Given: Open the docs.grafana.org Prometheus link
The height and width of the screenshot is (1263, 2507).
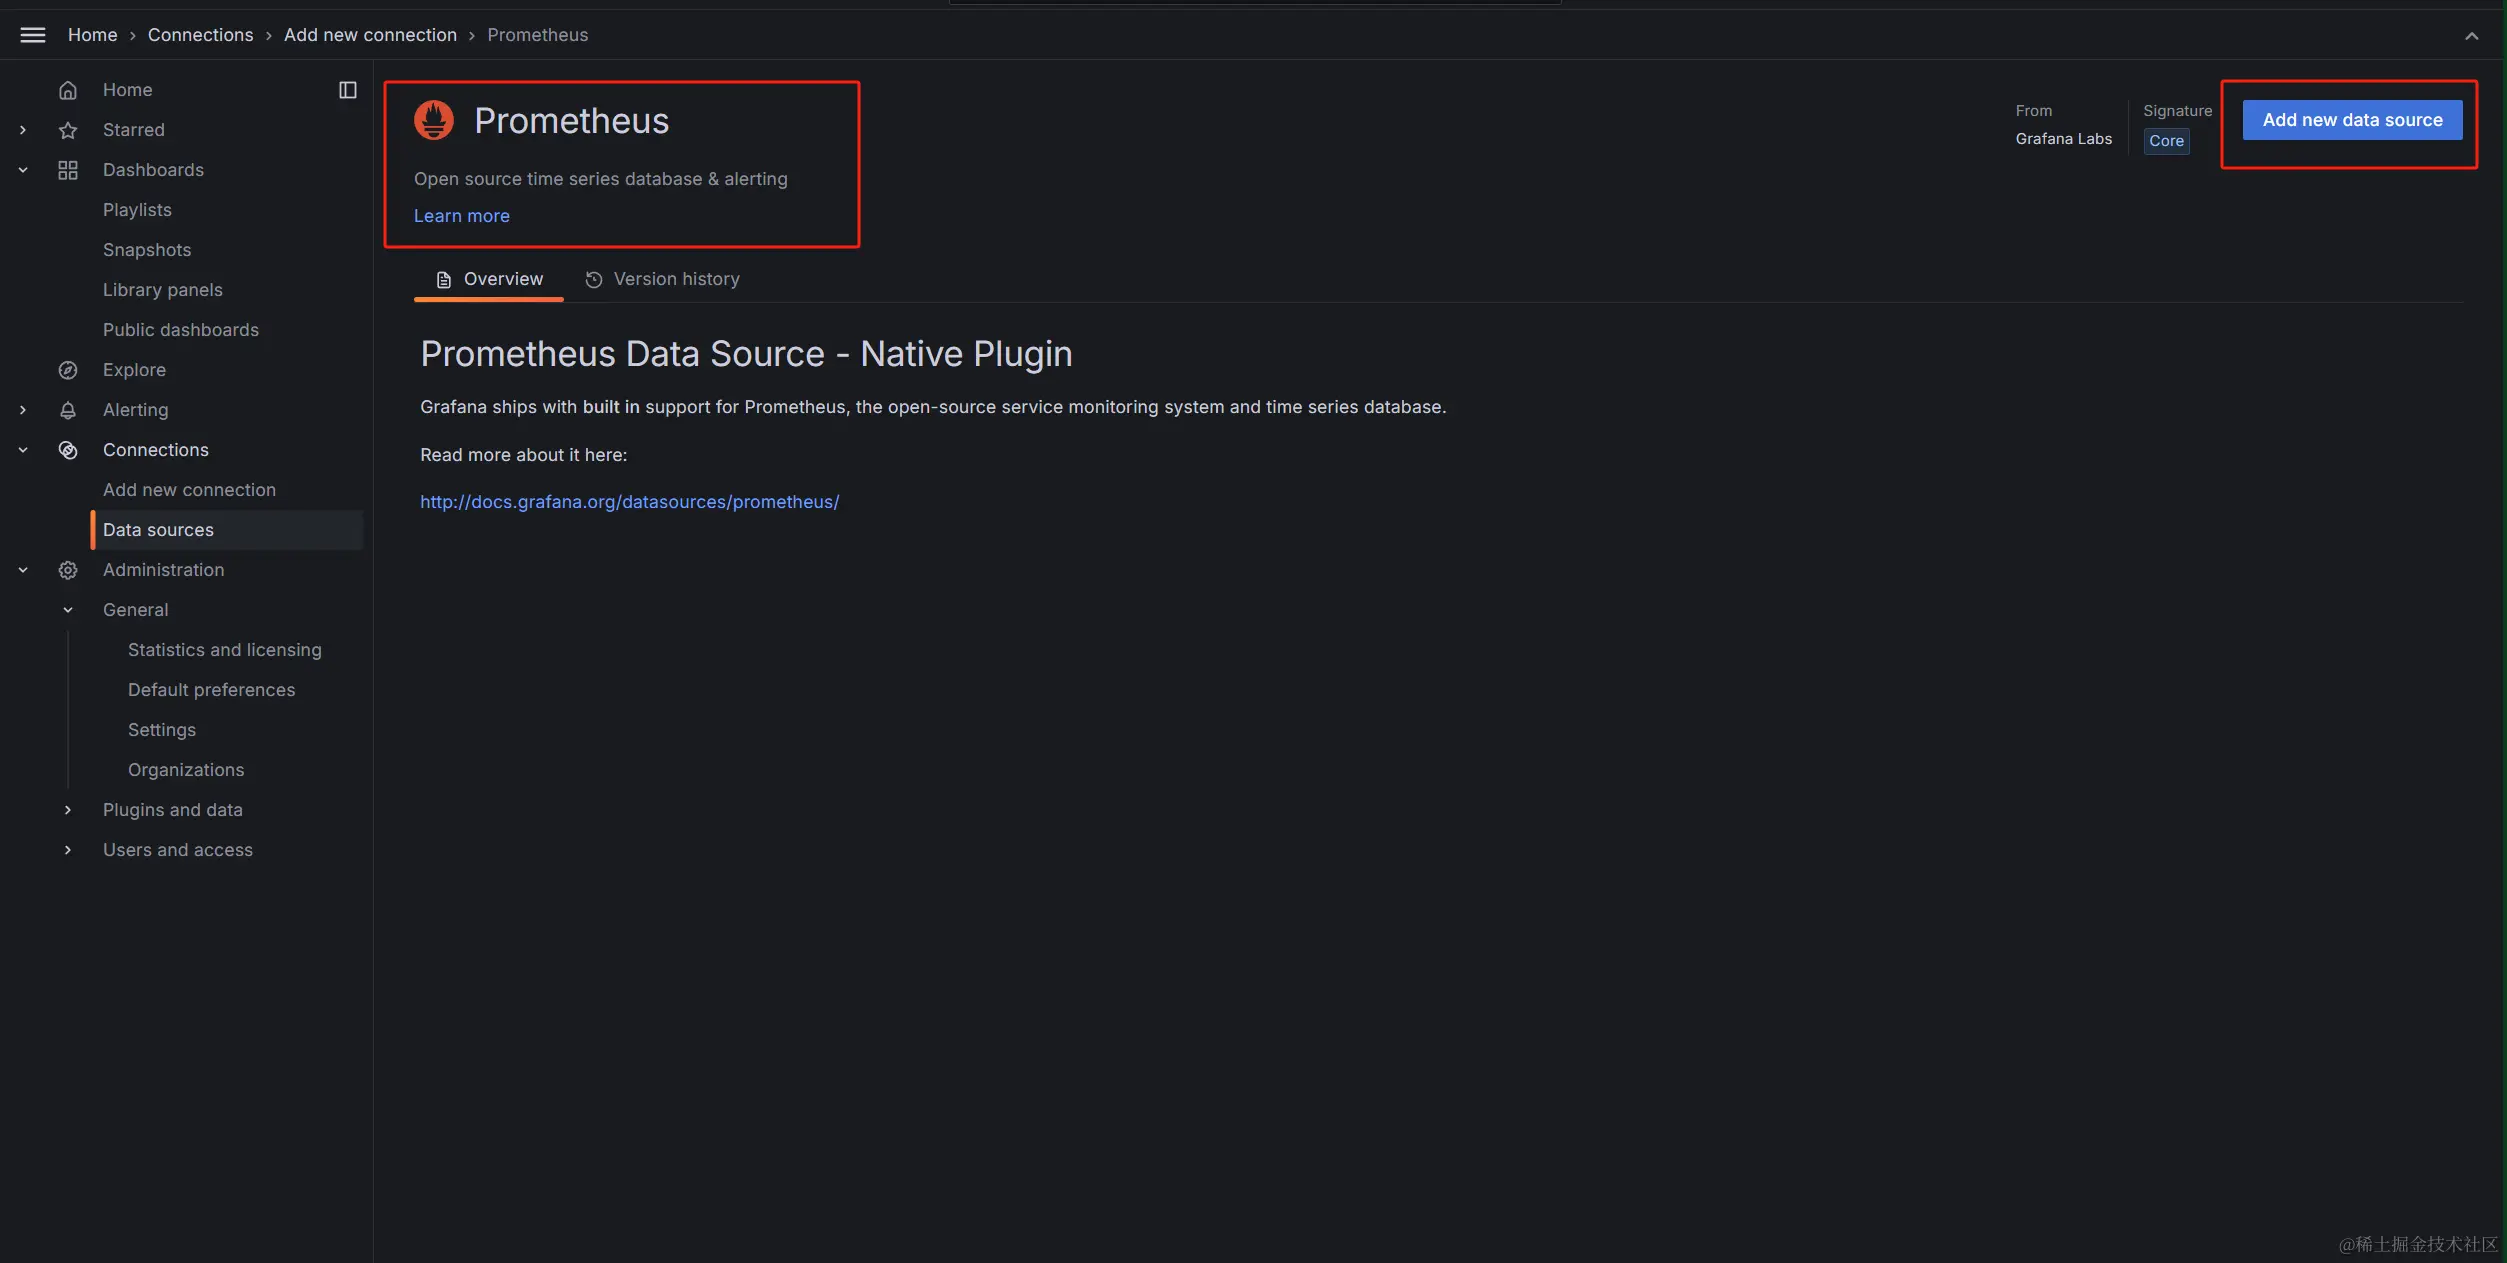Looking at the screenshot, I should pyautogui.click(x=629, y=502).
